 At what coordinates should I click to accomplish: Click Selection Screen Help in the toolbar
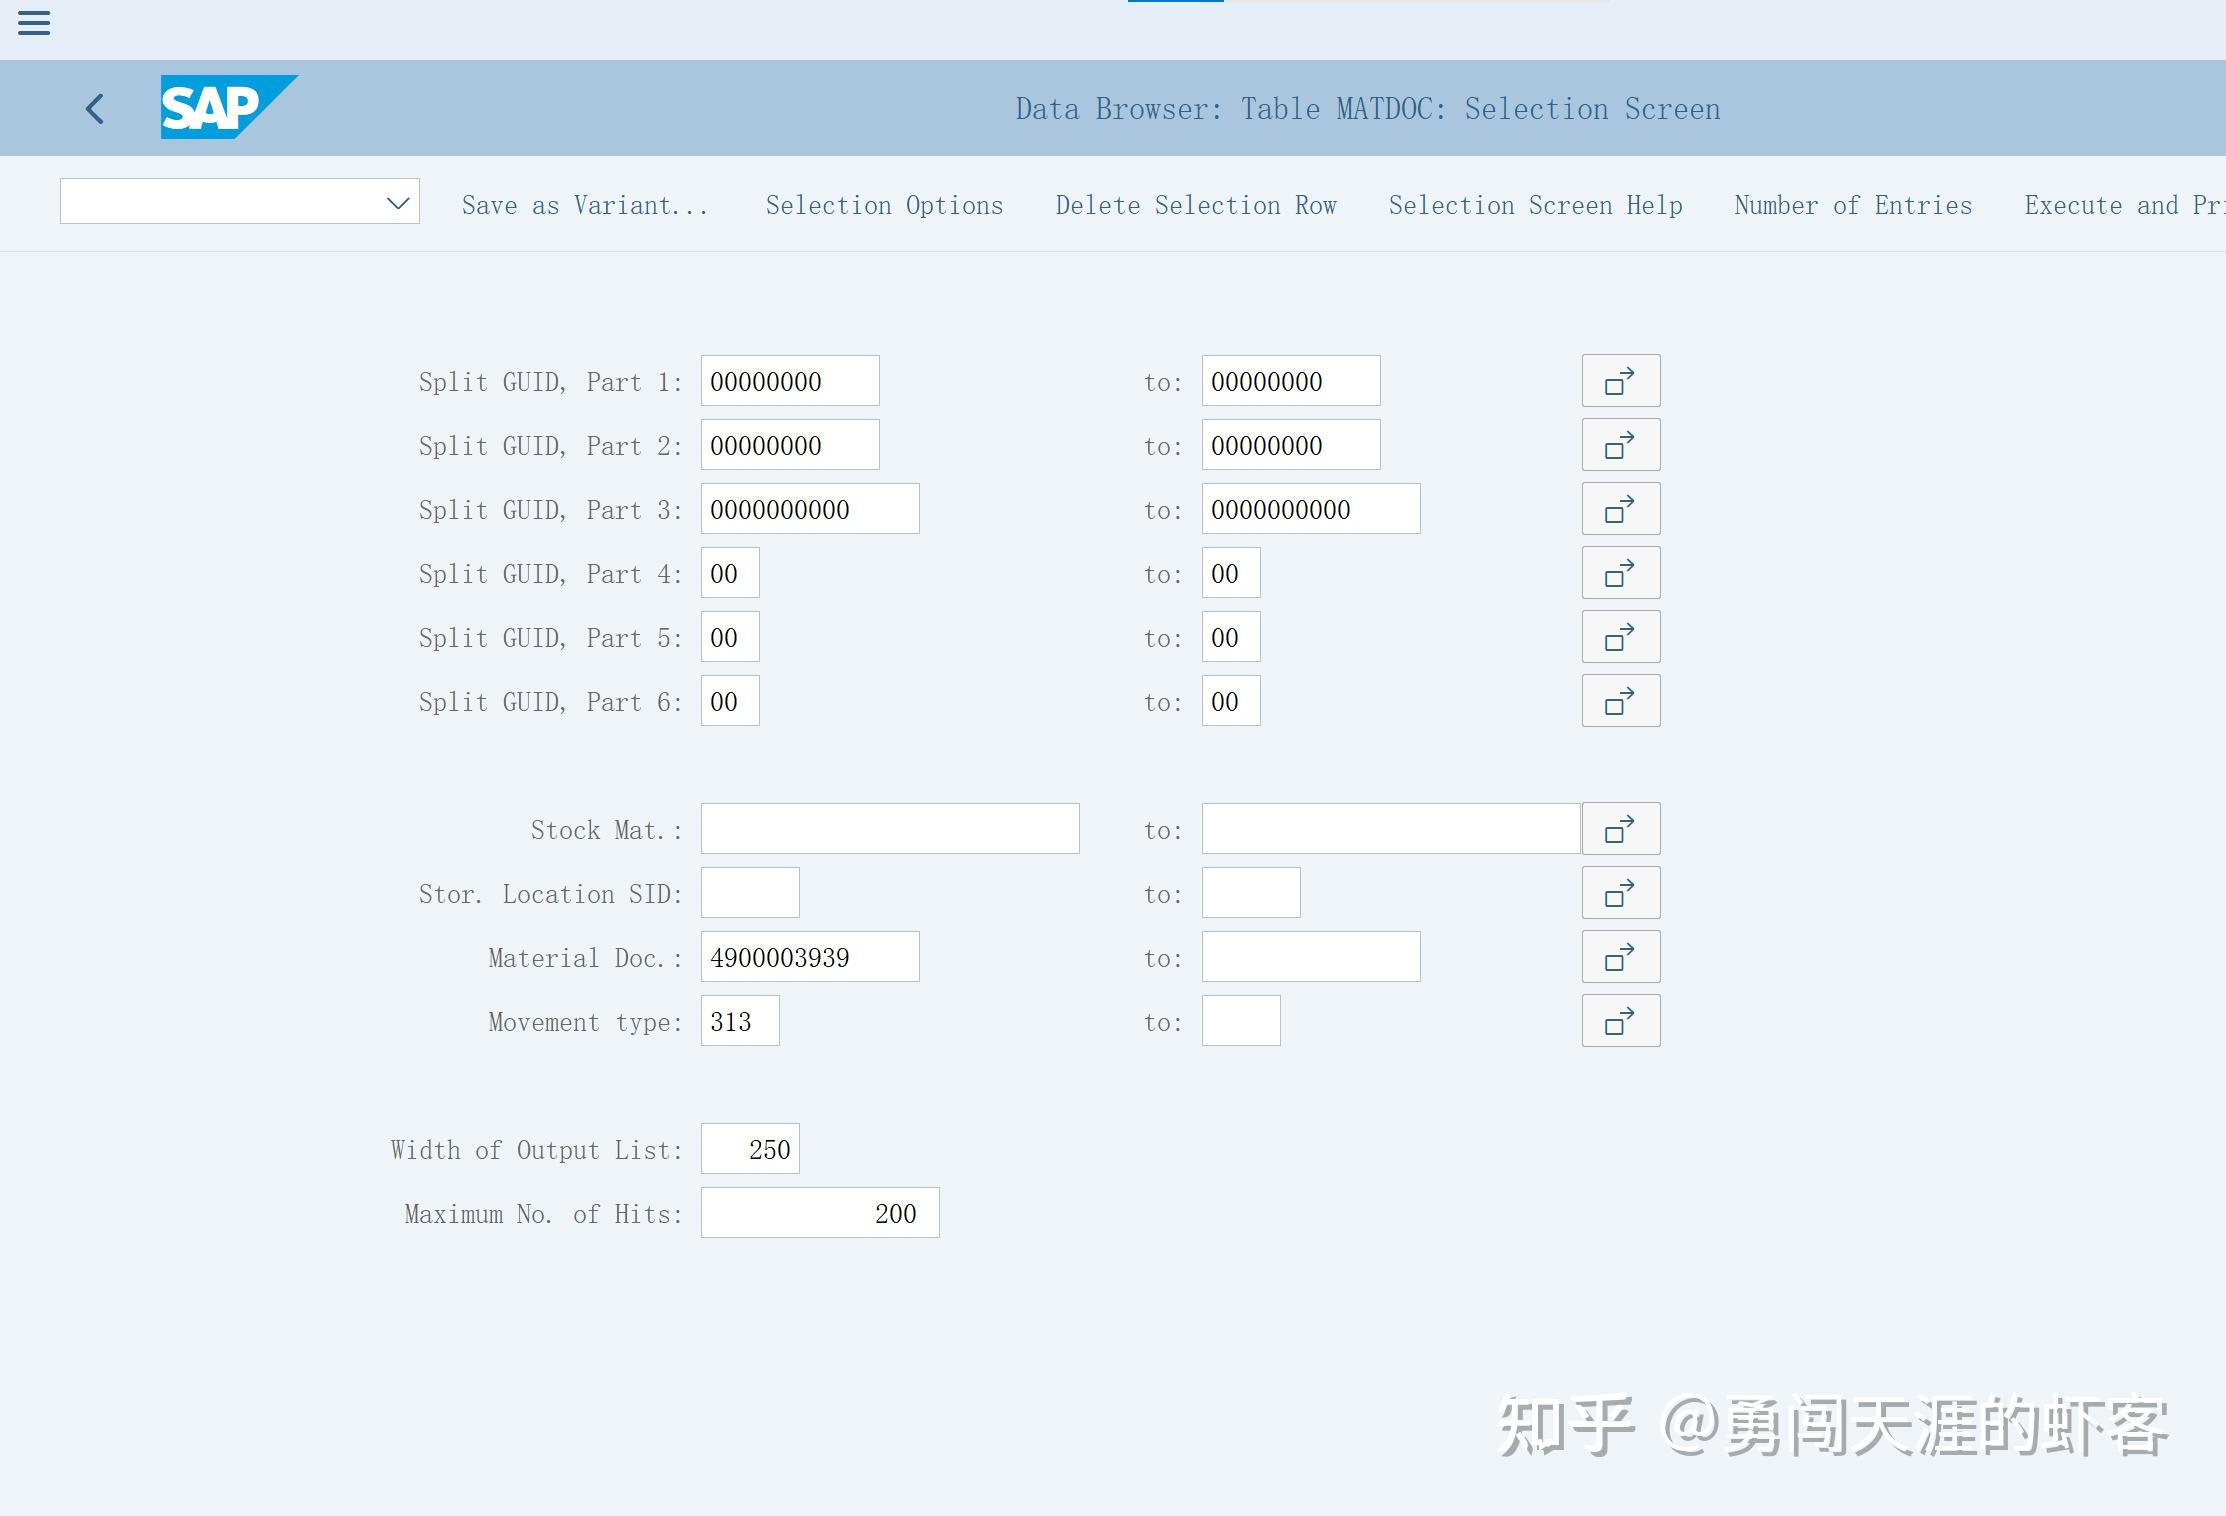tap(1535, 205)
